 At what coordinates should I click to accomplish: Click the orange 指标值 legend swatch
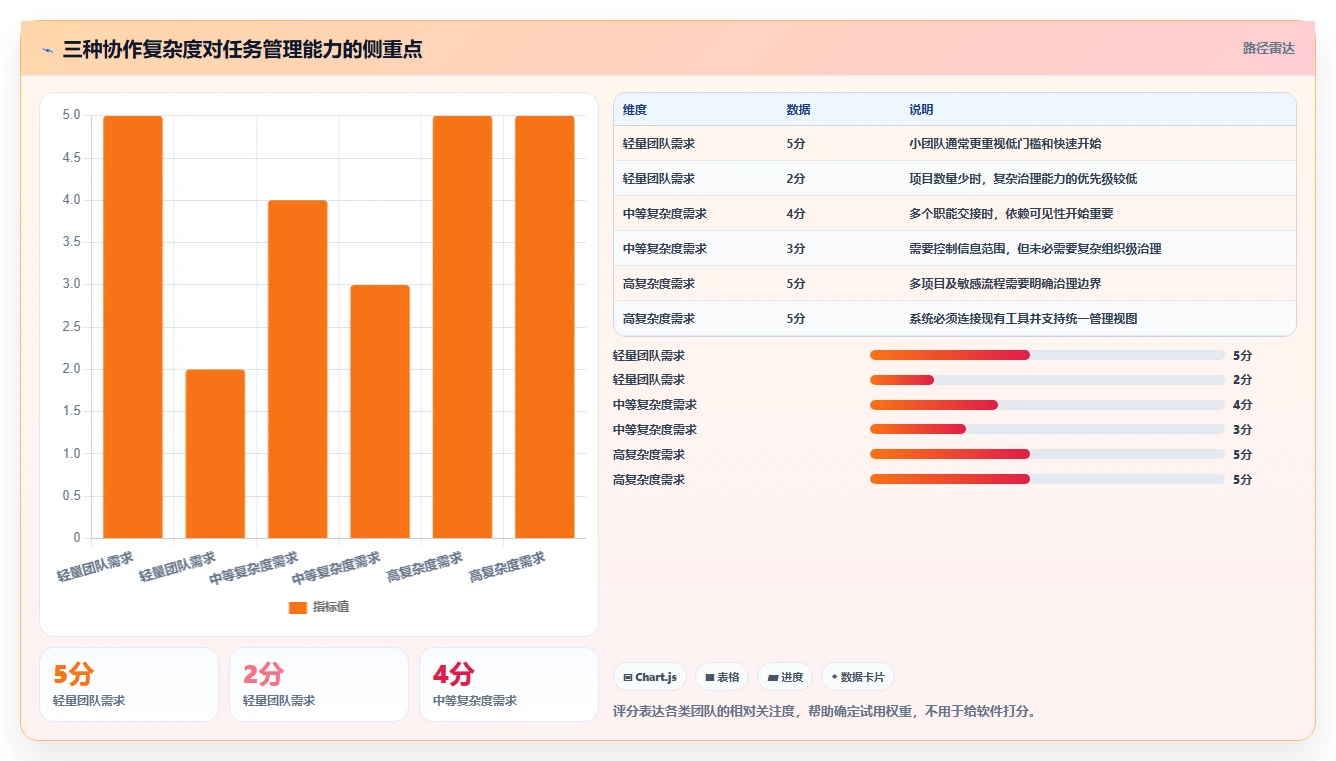click(x=298, y=607)
